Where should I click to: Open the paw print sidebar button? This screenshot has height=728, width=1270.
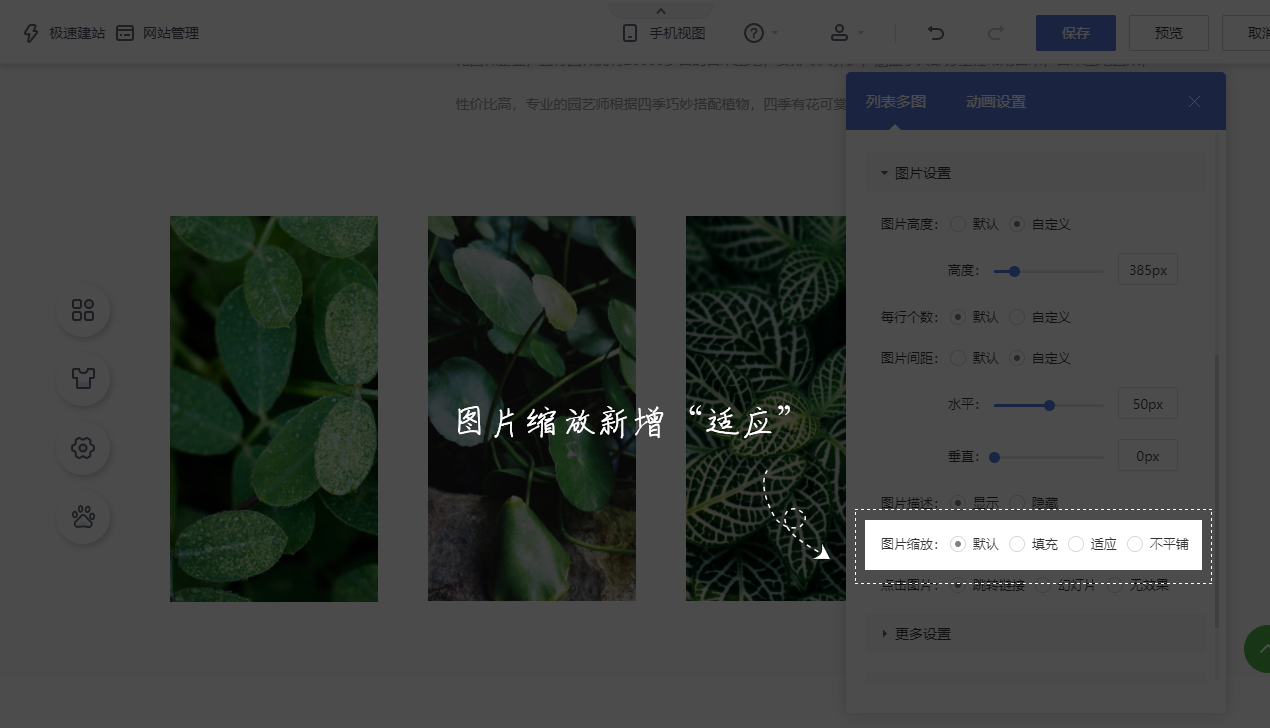[x=83, y=517]
